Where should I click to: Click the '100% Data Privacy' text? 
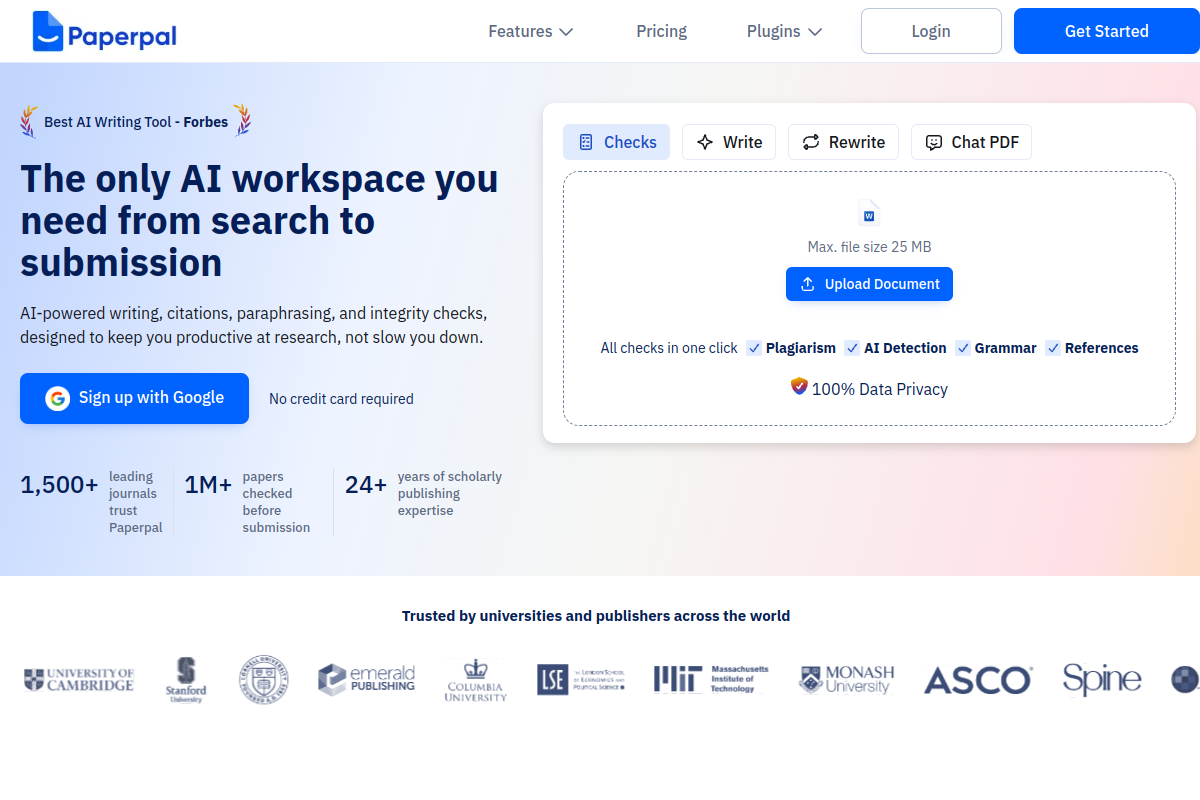coord(880,389)
